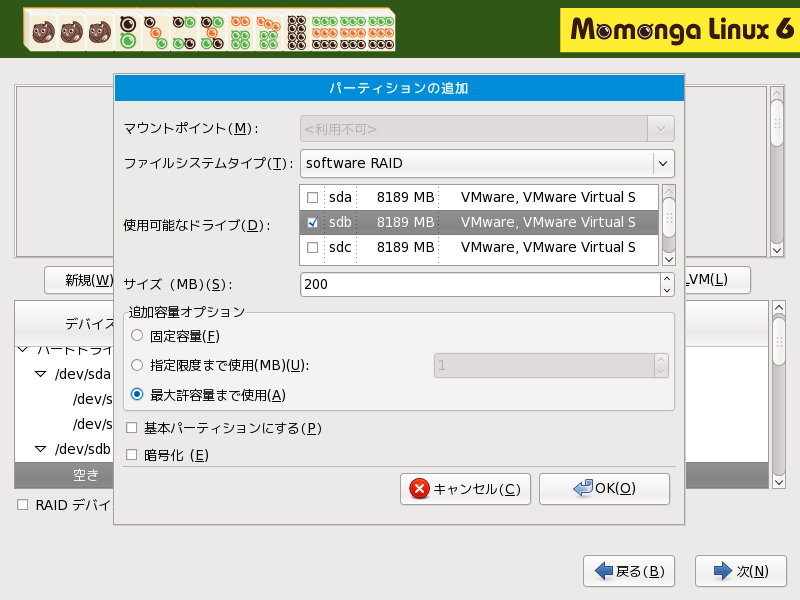Click the LVM(L) button behind the dialog

click(717, 280)
